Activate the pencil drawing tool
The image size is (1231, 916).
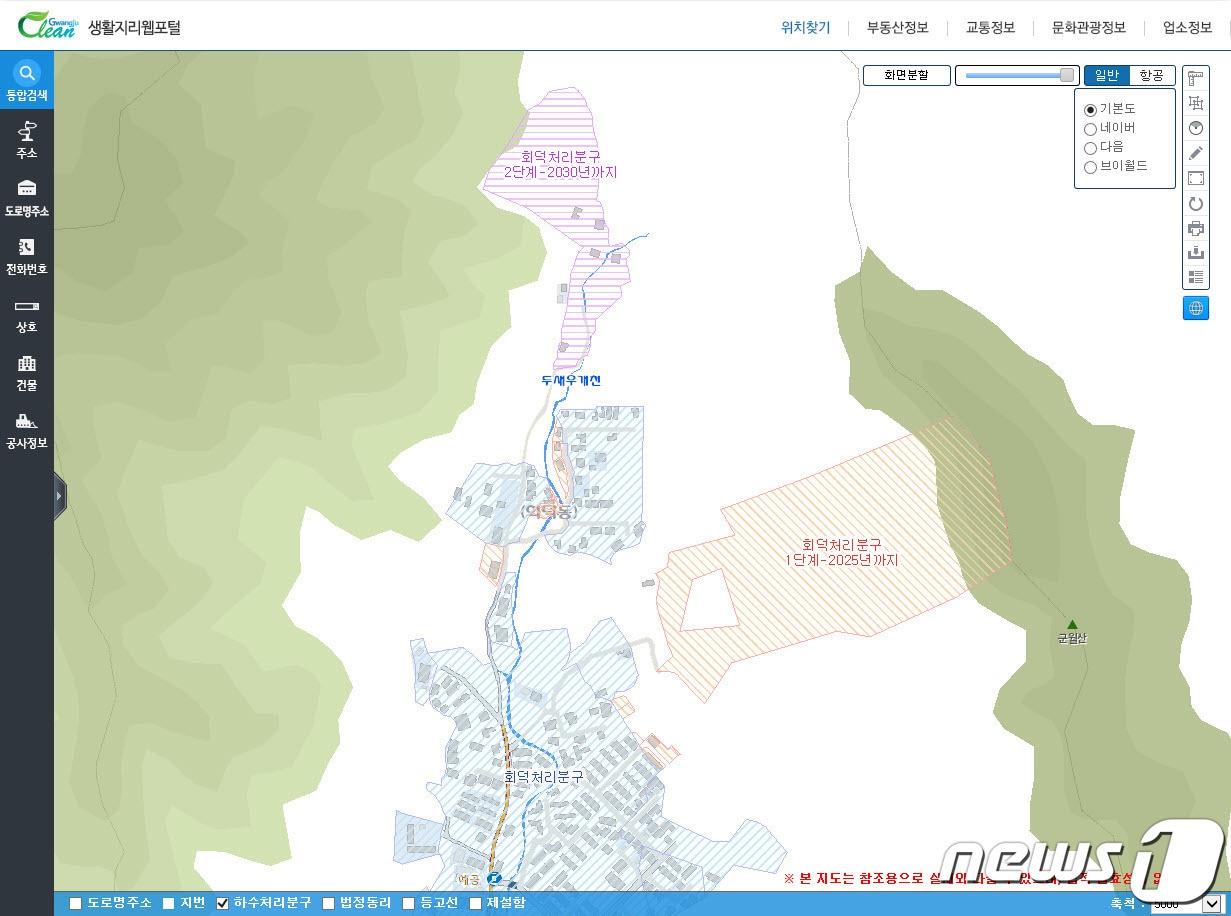pos(1195,154)
